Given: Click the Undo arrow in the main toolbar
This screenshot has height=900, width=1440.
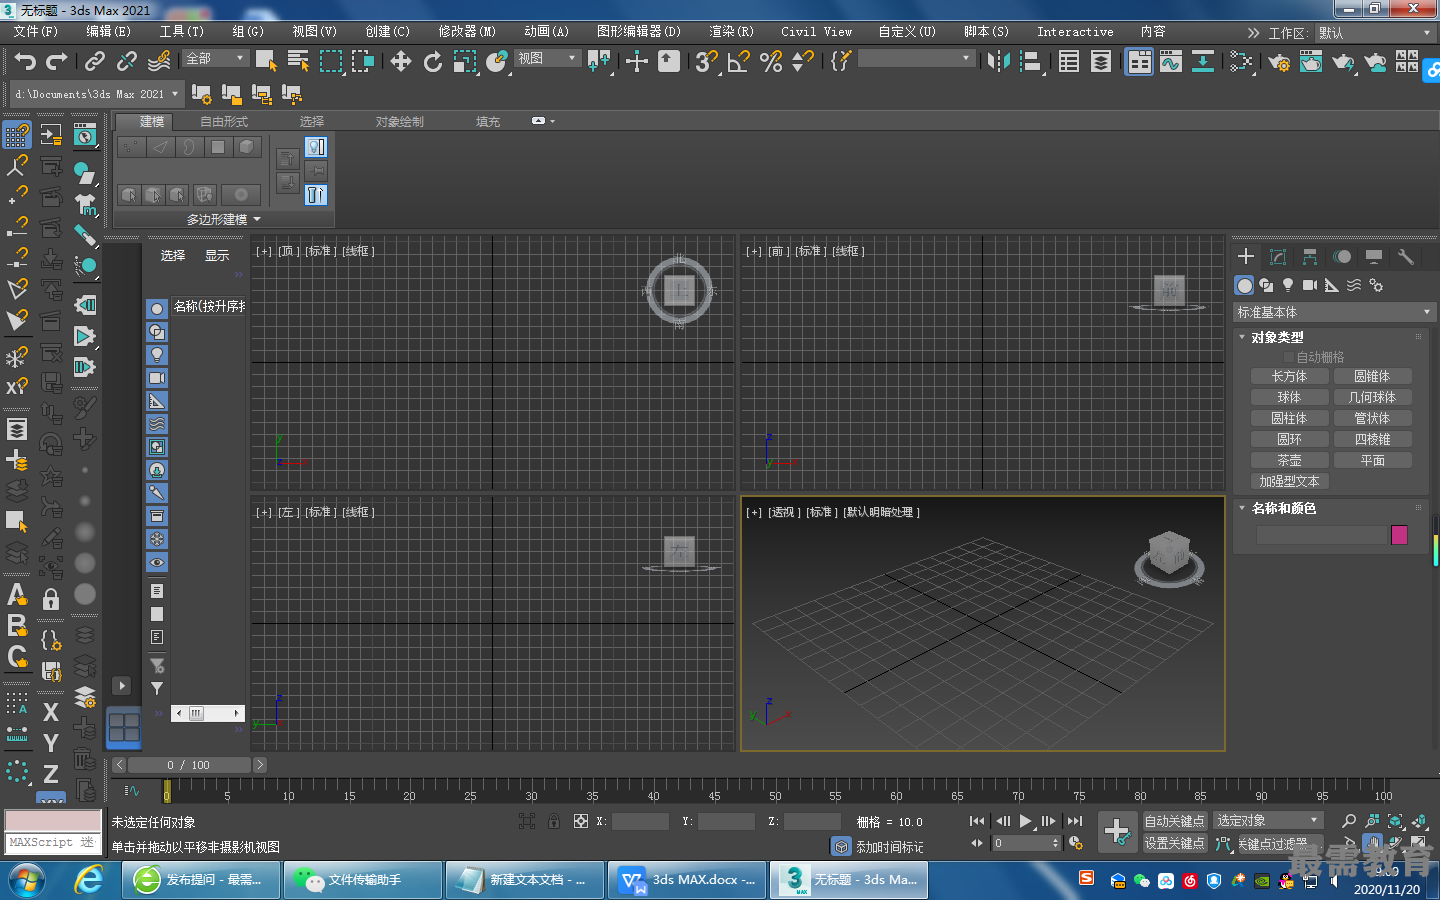Looking at the screenshot, I should coord(25,62).
